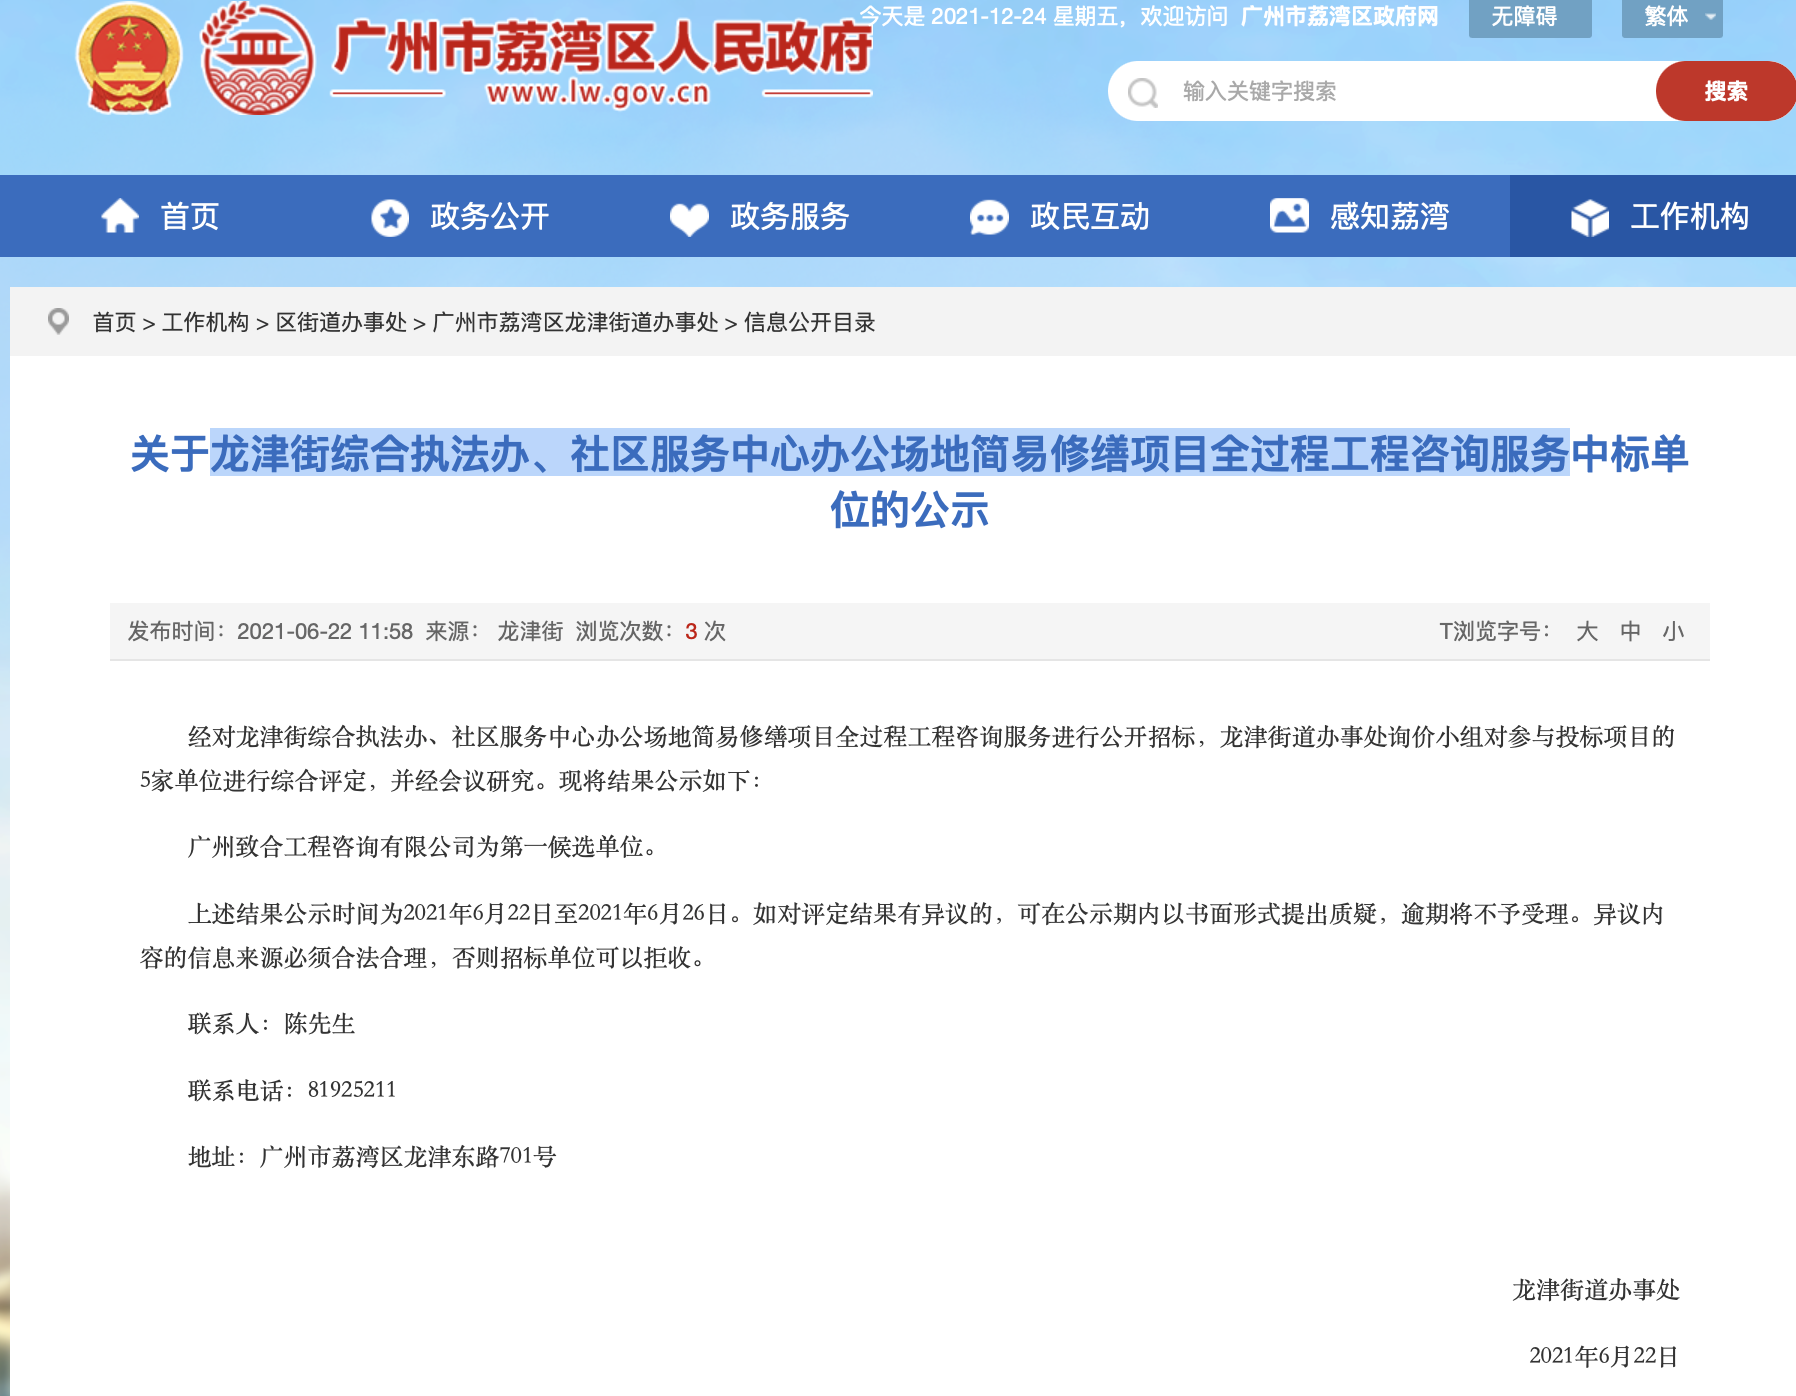Image resolution: width=1796 pixels, height=1396 pixels.
Task: Click the picture icon beside 感知荔湾
Action: point(1289,216)
